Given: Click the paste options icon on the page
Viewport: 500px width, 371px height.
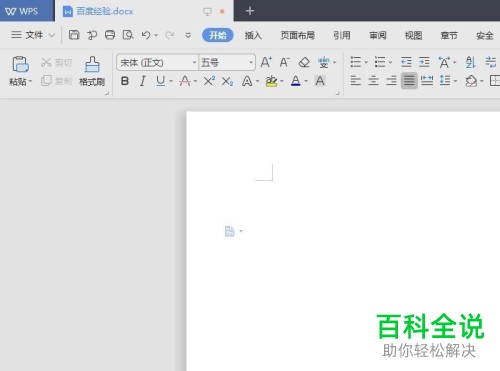Looking at the screenshot, I should click(x=229, y=231).
